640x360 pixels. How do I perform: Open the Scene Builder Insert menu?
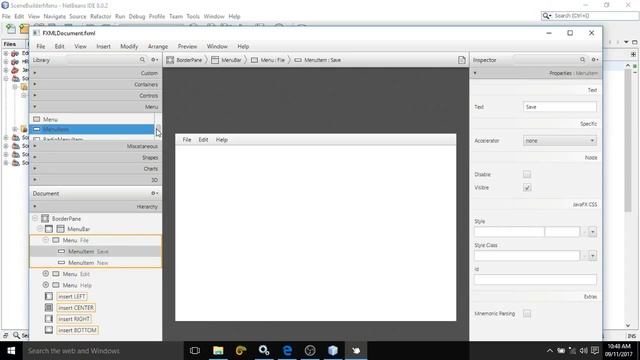(x=103, y=47)
